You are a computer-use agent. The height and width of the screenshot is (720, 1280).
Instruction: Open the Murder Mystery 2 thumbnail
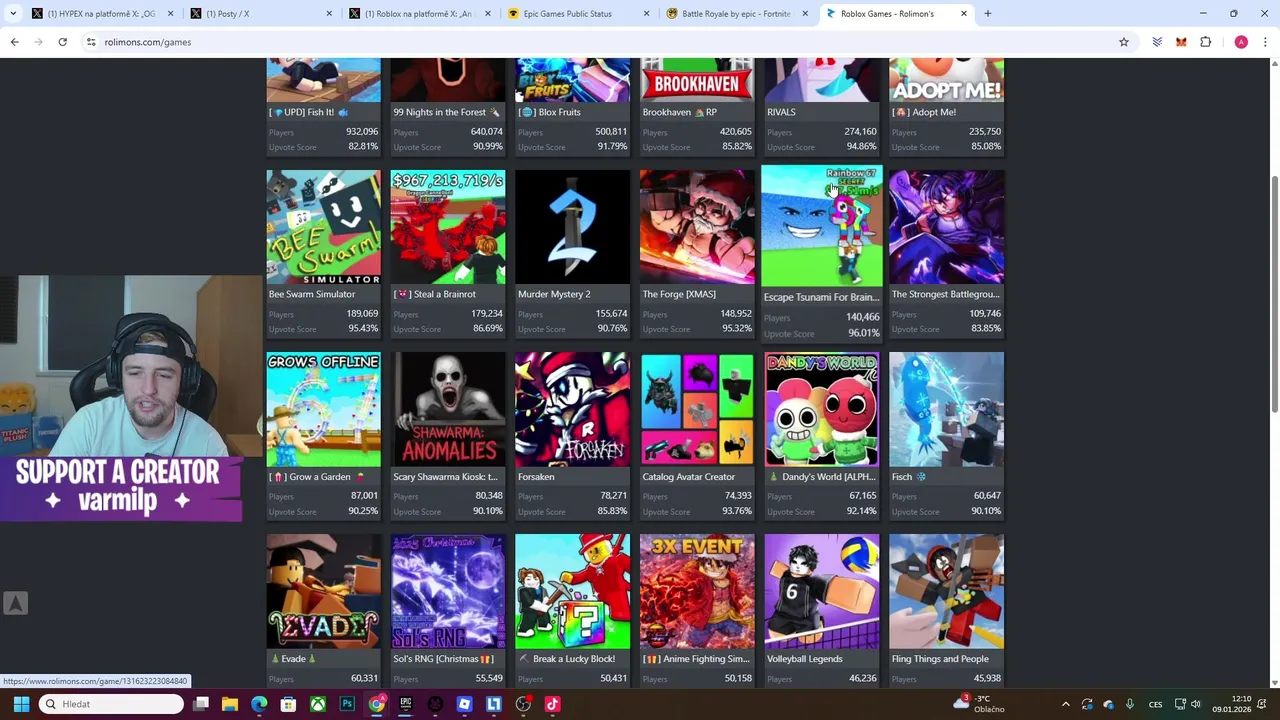(572, 227)
